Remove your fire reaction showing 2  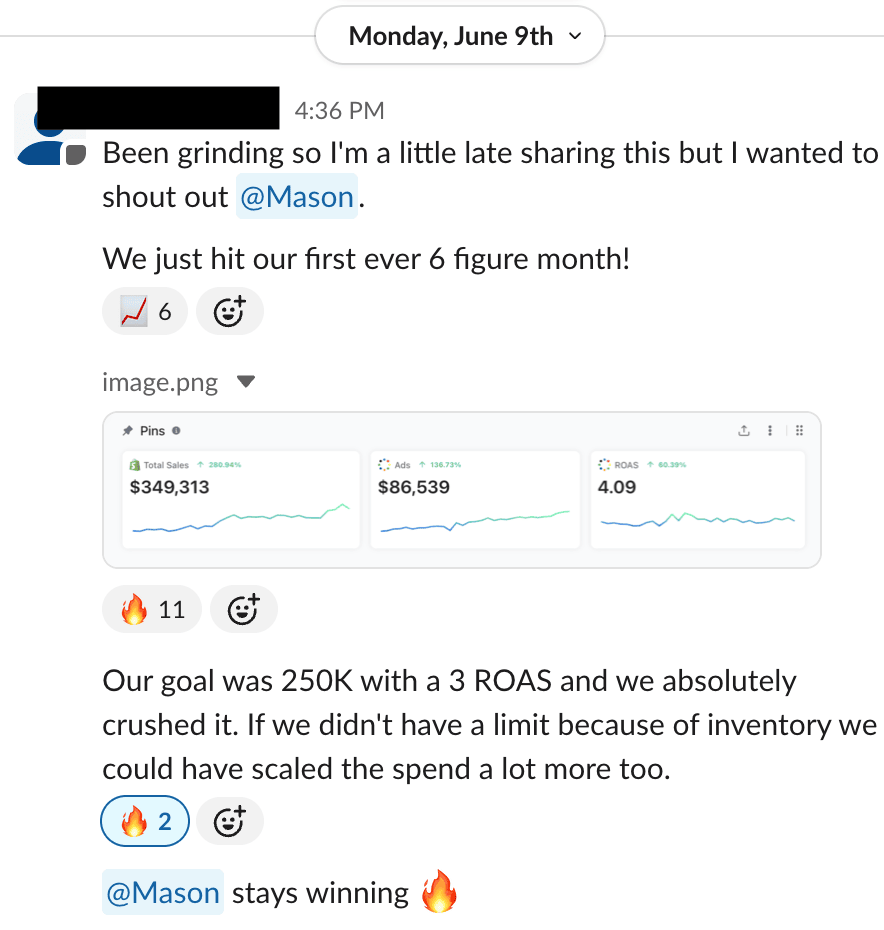(147, 822)
